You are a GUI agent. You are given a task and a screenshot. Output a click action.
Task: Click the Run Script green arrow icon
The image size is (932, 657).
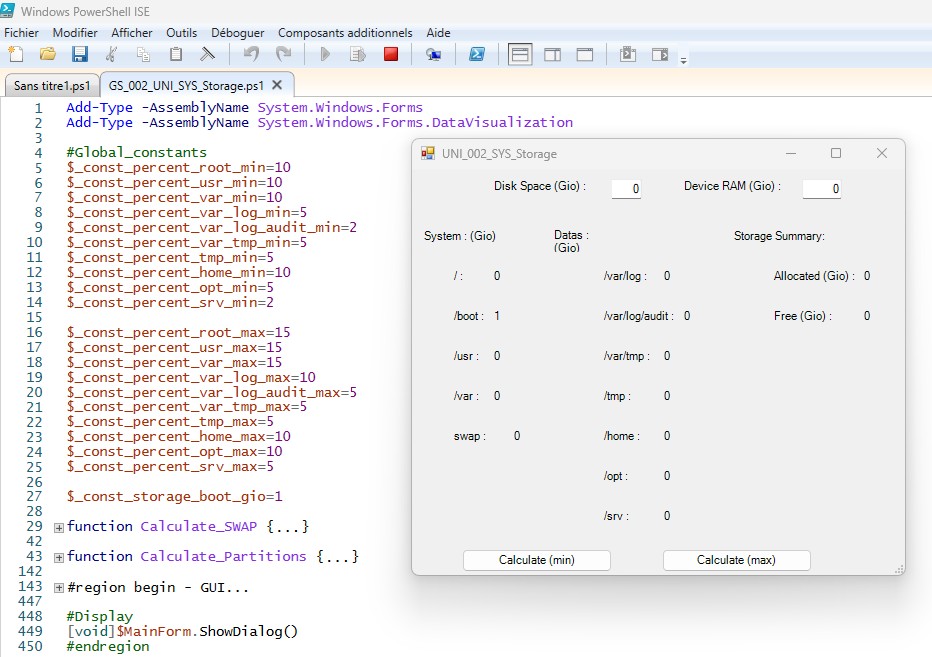tap(325, 54)
